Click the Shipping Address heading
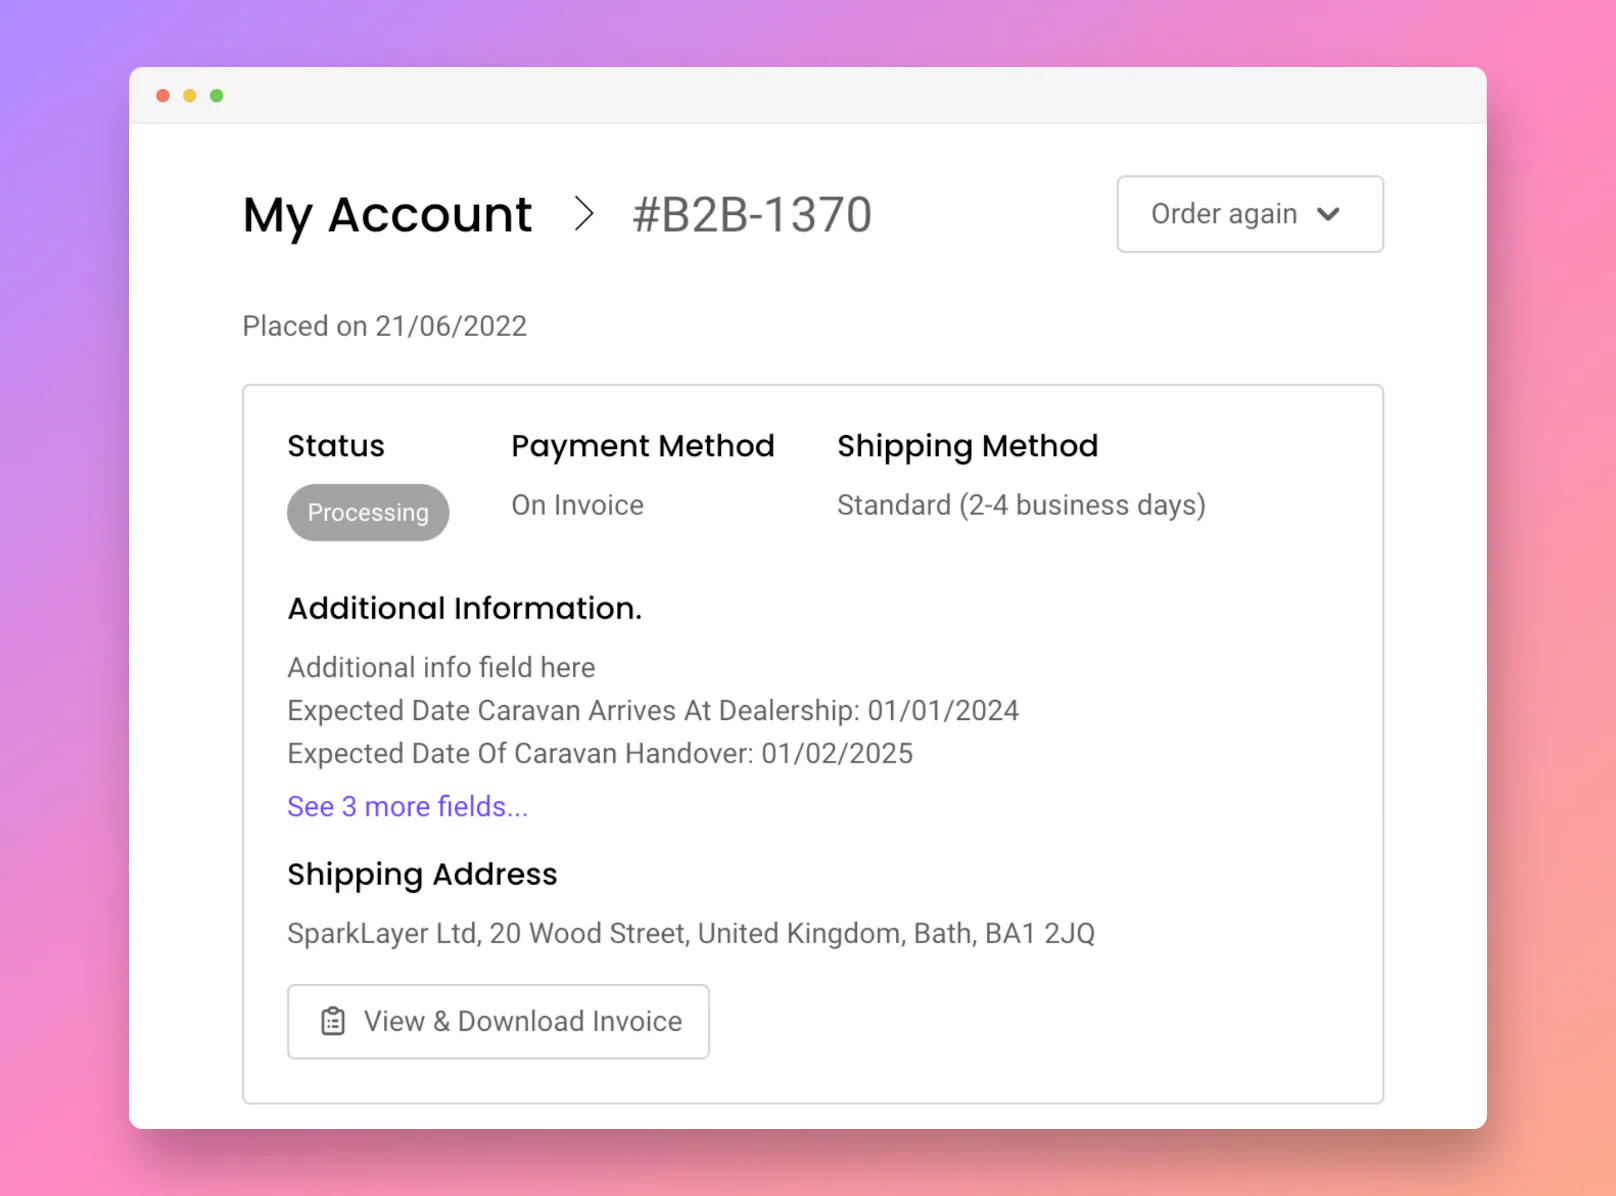The image size is (1616, 1196). 422,874
